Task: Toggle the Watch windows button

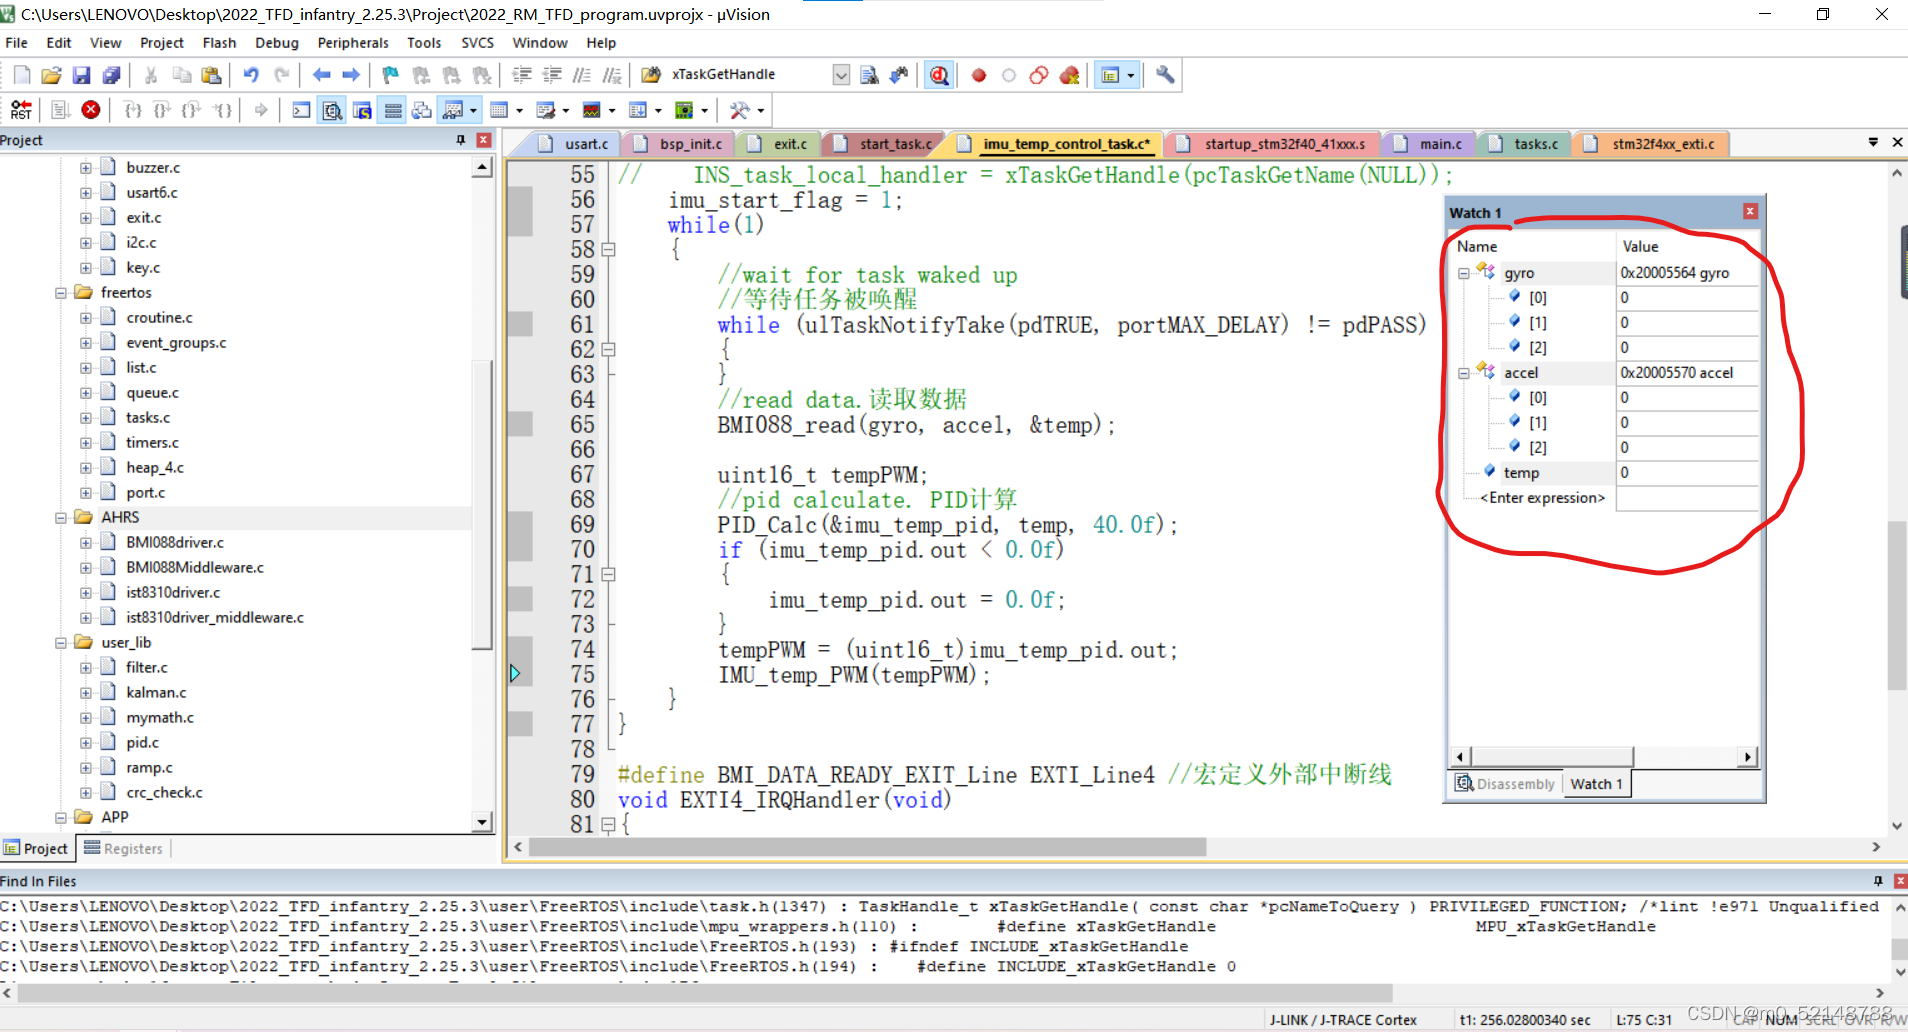Action: (x=453, y=110)
